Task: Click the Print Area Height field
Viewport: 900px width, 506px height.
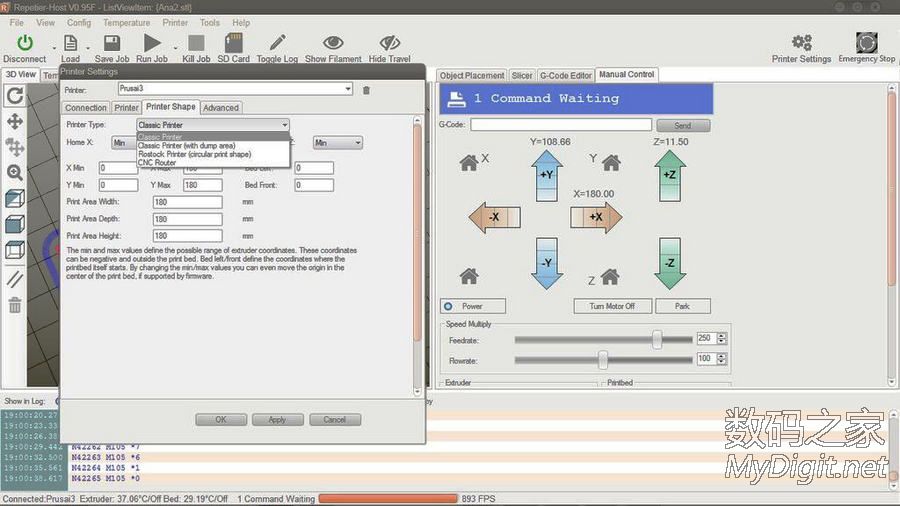Action: point(187,236)
